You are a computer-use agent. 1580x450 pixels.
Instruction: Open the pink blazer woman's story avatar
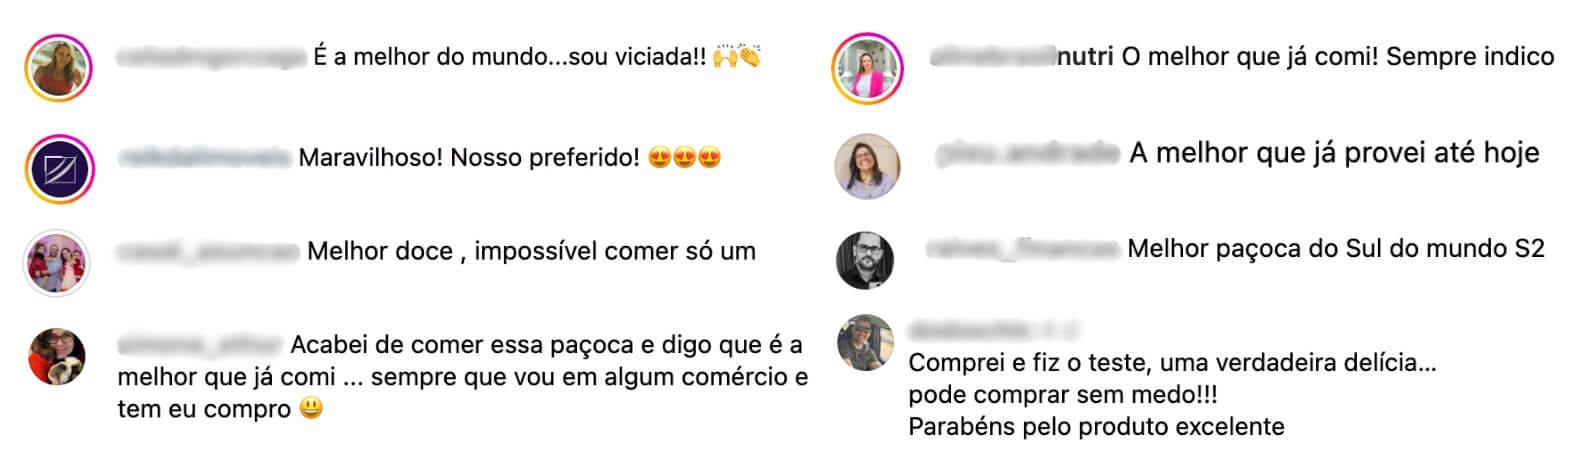point(867,68)
